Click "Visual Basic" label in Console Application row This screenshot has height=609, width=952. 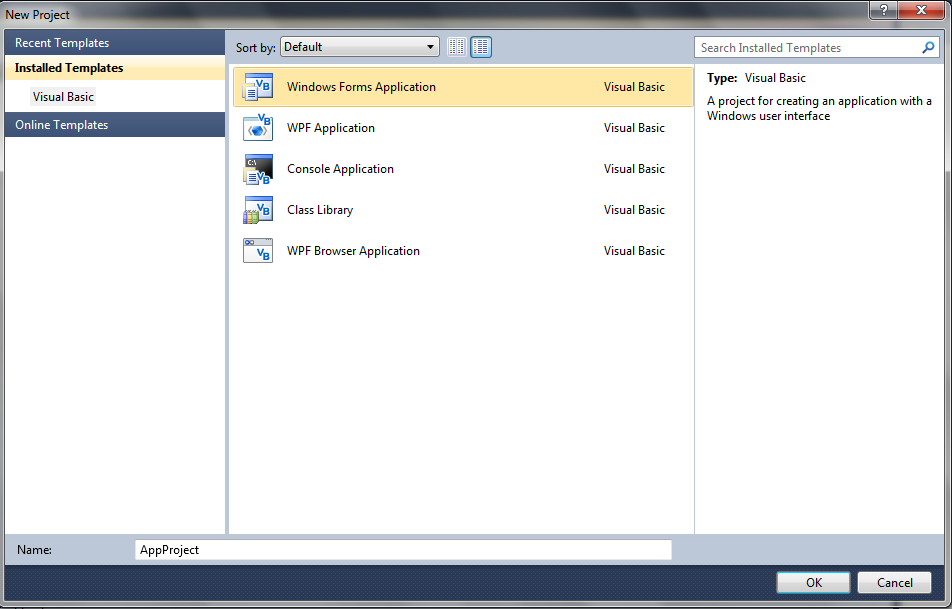click(x=634, y=169)
